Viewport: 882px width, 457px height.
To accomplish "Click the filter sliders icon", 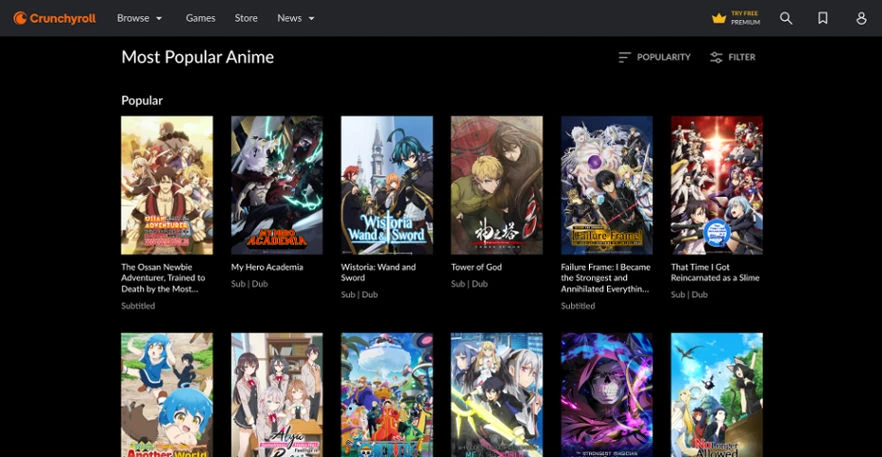I will (716, 57).
